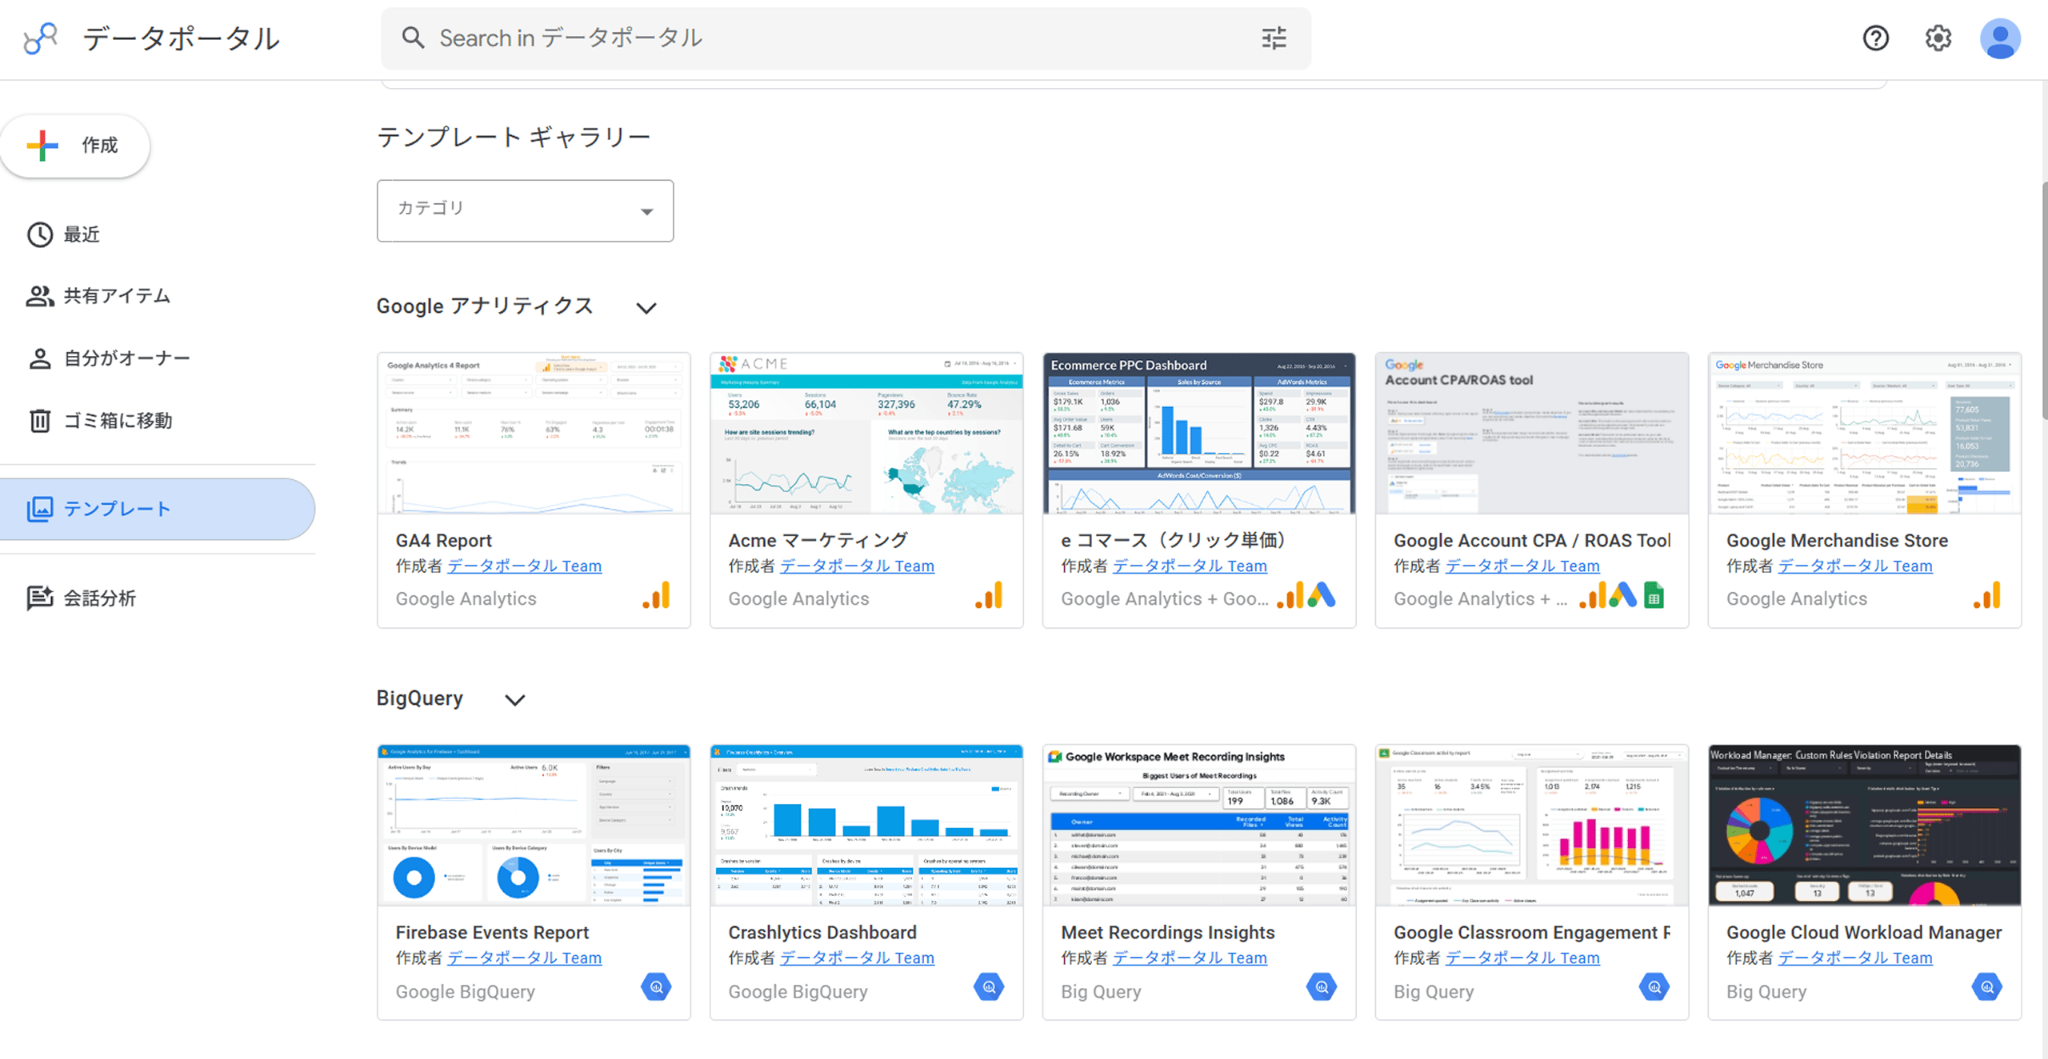Click the 作成 create button
The height and width of the screenshot is (1059, 2048).
75,146
